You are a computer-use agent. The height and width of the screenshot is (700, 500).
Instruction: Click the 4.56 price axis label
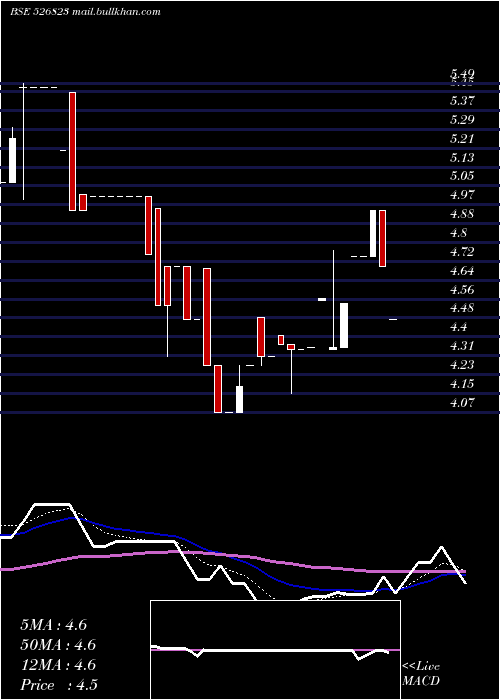click(462, 289)
